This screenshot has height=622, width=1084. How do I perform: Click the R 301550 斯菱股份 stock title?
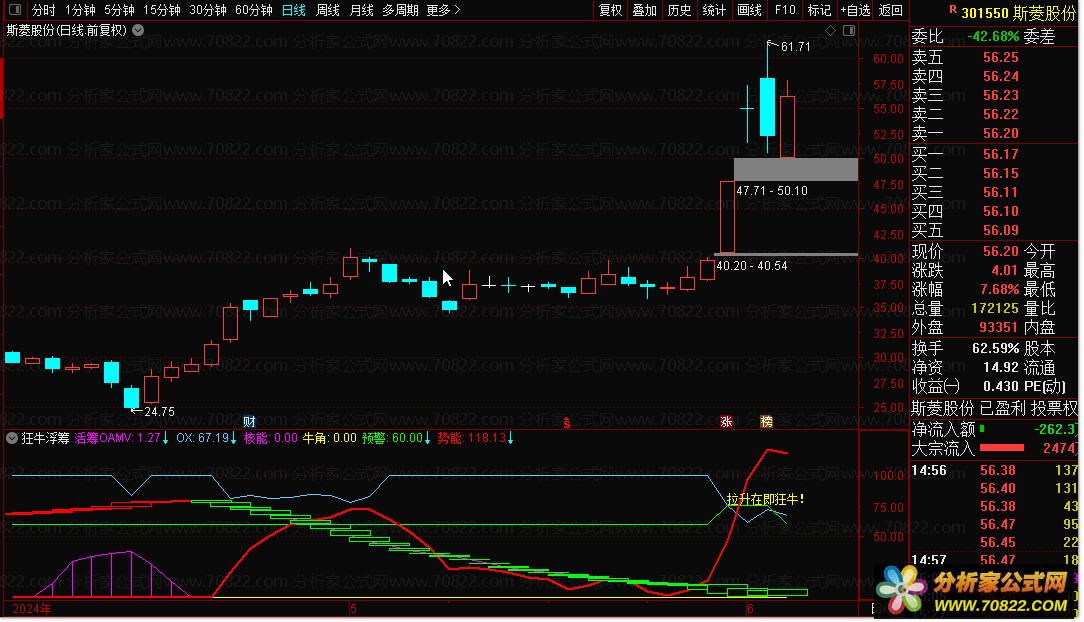click(1013, 13)
